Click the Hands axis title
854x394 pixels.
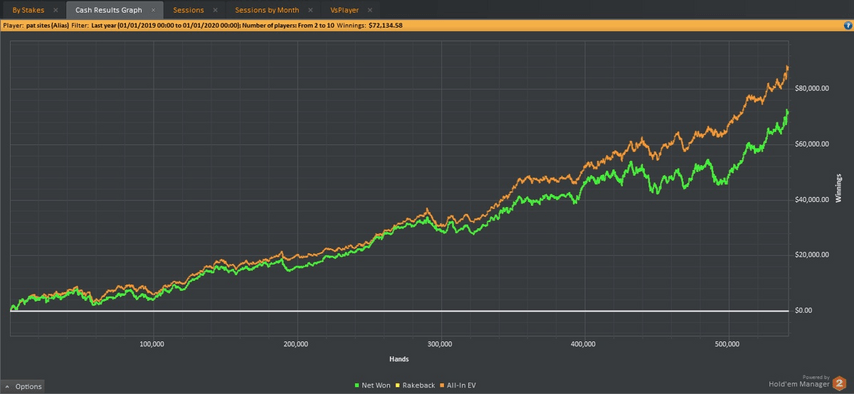click(399, 360)
